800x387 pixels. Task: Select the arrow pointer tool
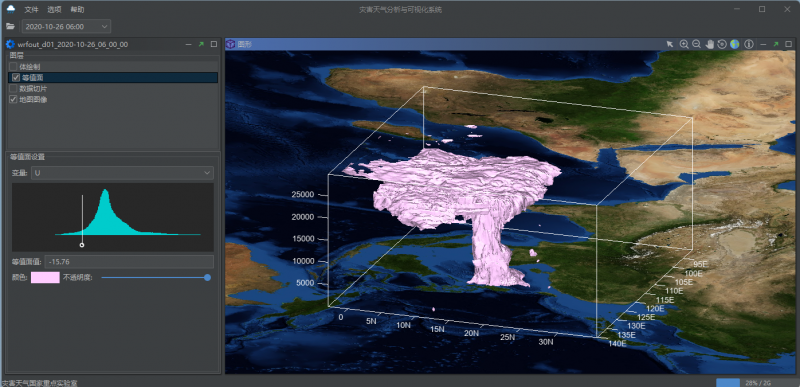[669, 44]
